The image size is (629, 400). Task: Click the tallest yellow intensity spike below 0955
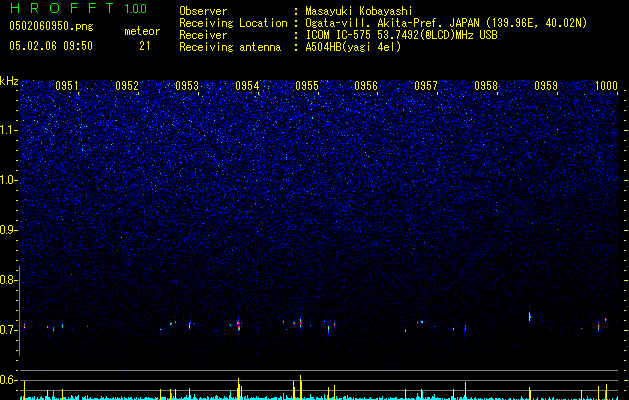pos(300,387)
